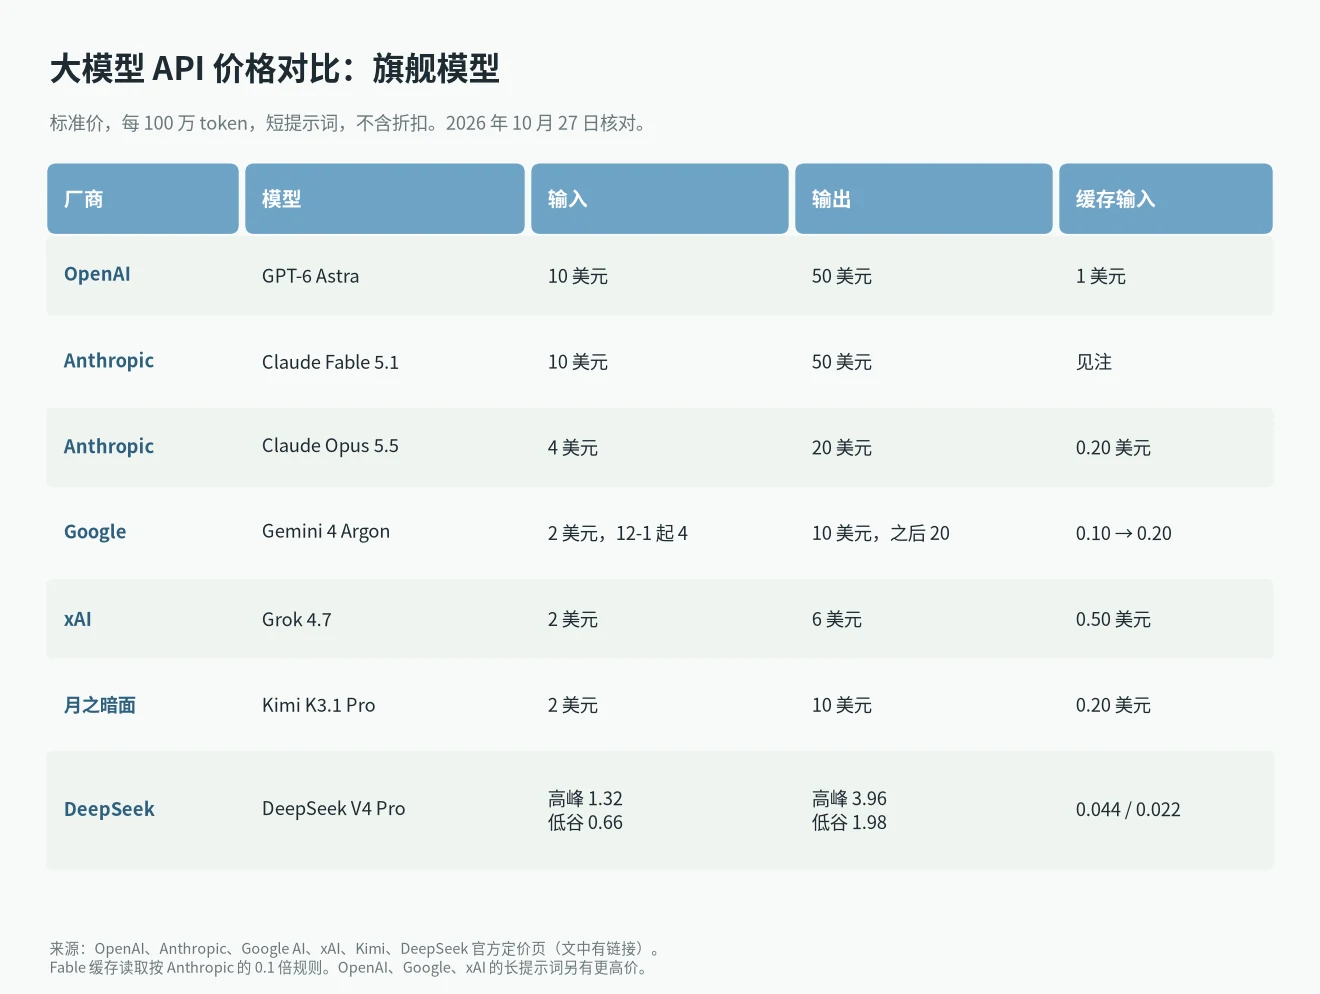Click the 10 美元，之后 20 cell
This screenshot has height=994, width=1320.
880,534
